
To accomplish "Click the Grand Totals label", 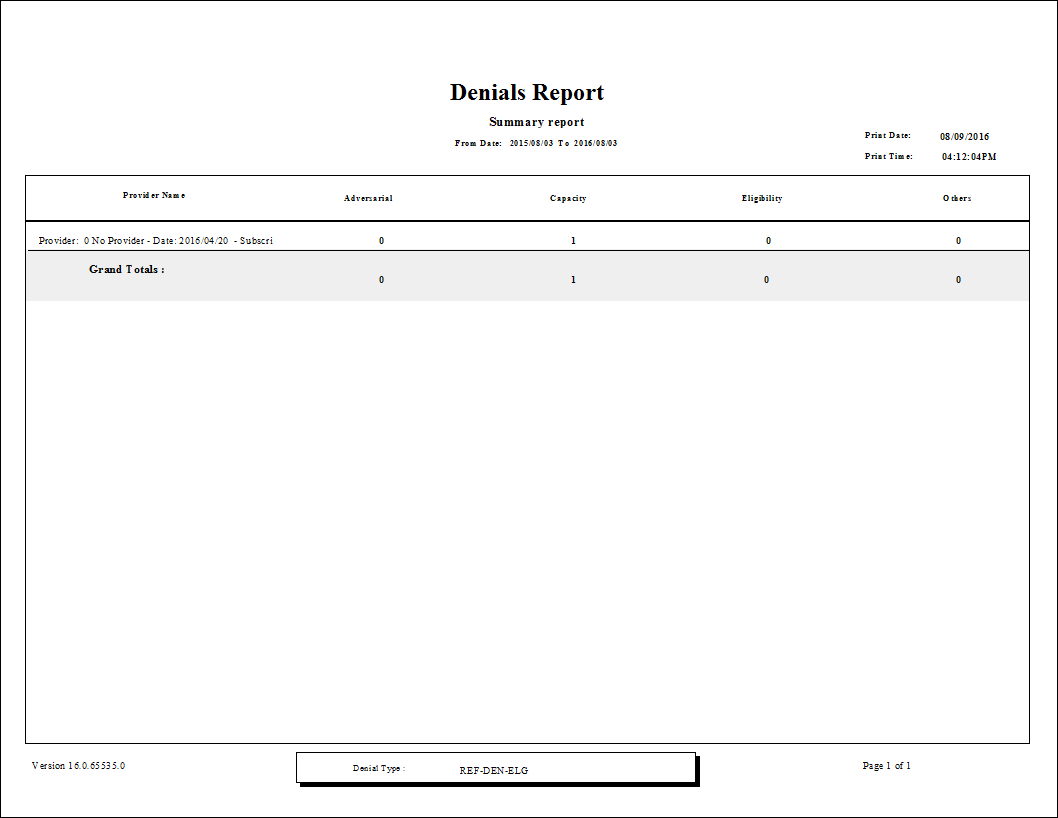I will pos(127,268).
